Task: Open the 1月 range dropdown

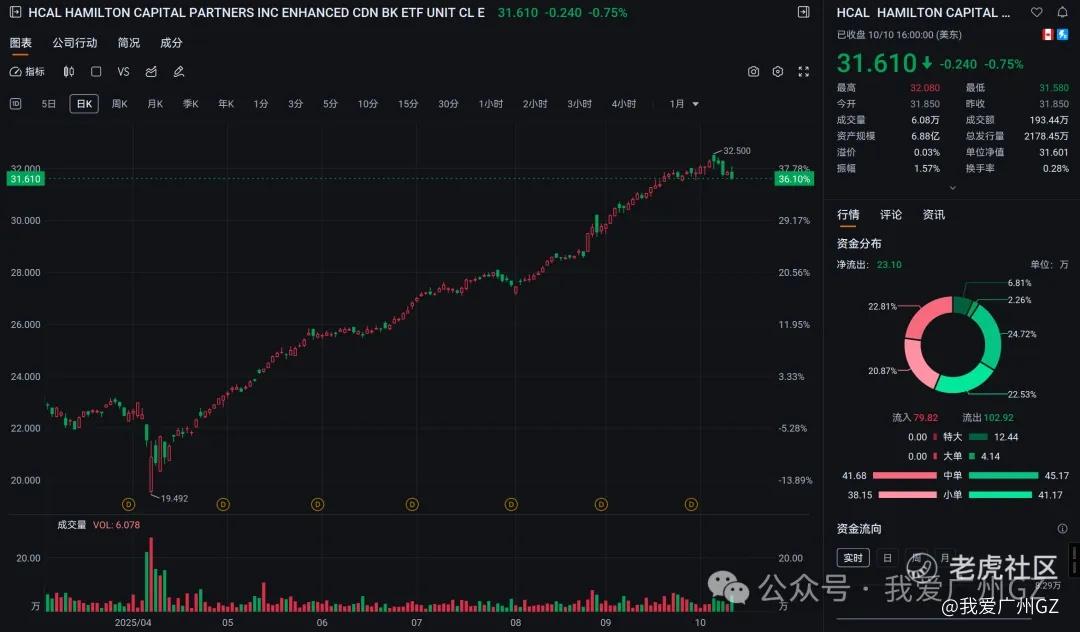Action: click(x=684, y=104)
